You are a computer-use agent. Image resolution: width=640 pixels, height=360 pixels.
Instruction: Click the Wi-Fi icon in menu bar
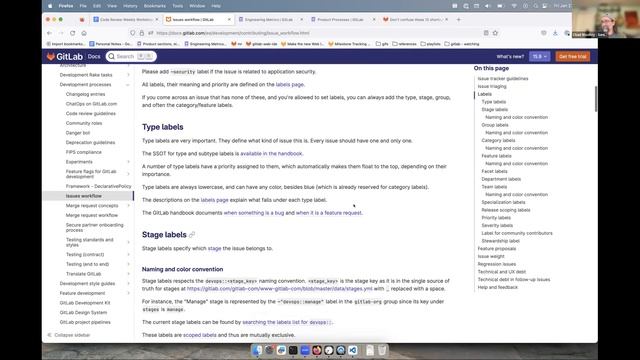point(514,6)
